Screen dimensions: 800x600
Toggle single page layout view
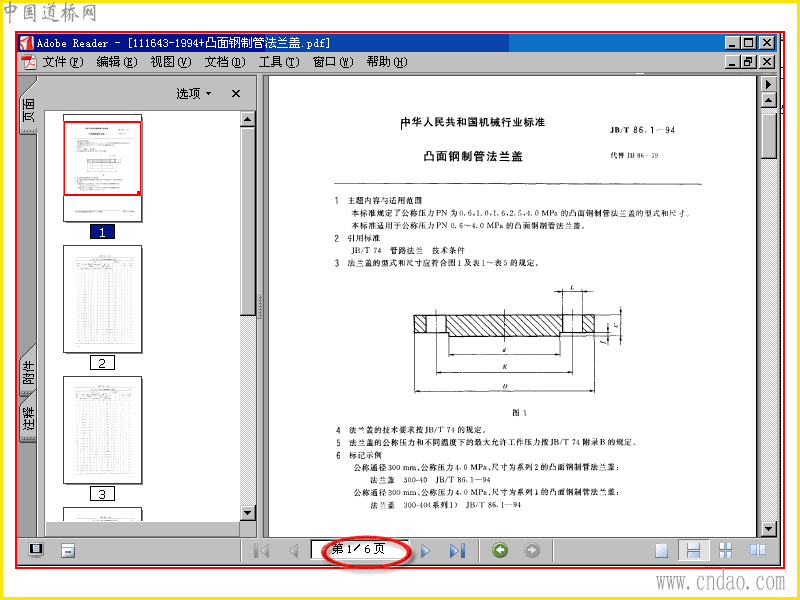(661, 550)
